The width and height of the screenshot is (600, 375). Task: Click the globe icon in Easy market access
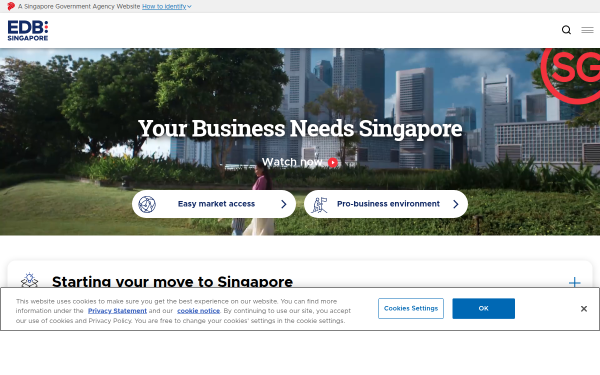147,204
